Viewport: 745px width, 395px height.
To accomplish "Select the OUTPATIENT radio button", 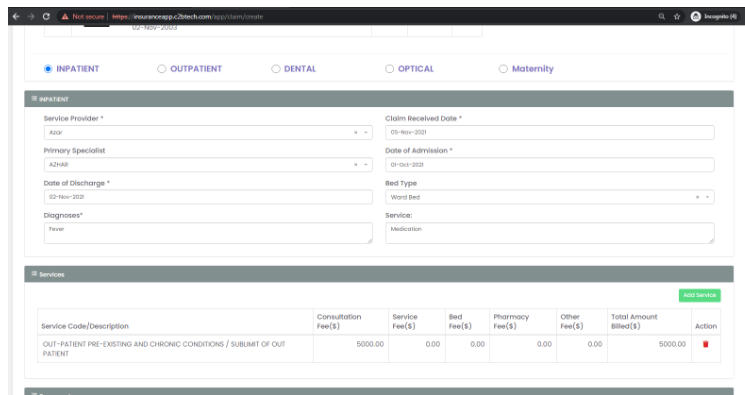I will 162,69.
